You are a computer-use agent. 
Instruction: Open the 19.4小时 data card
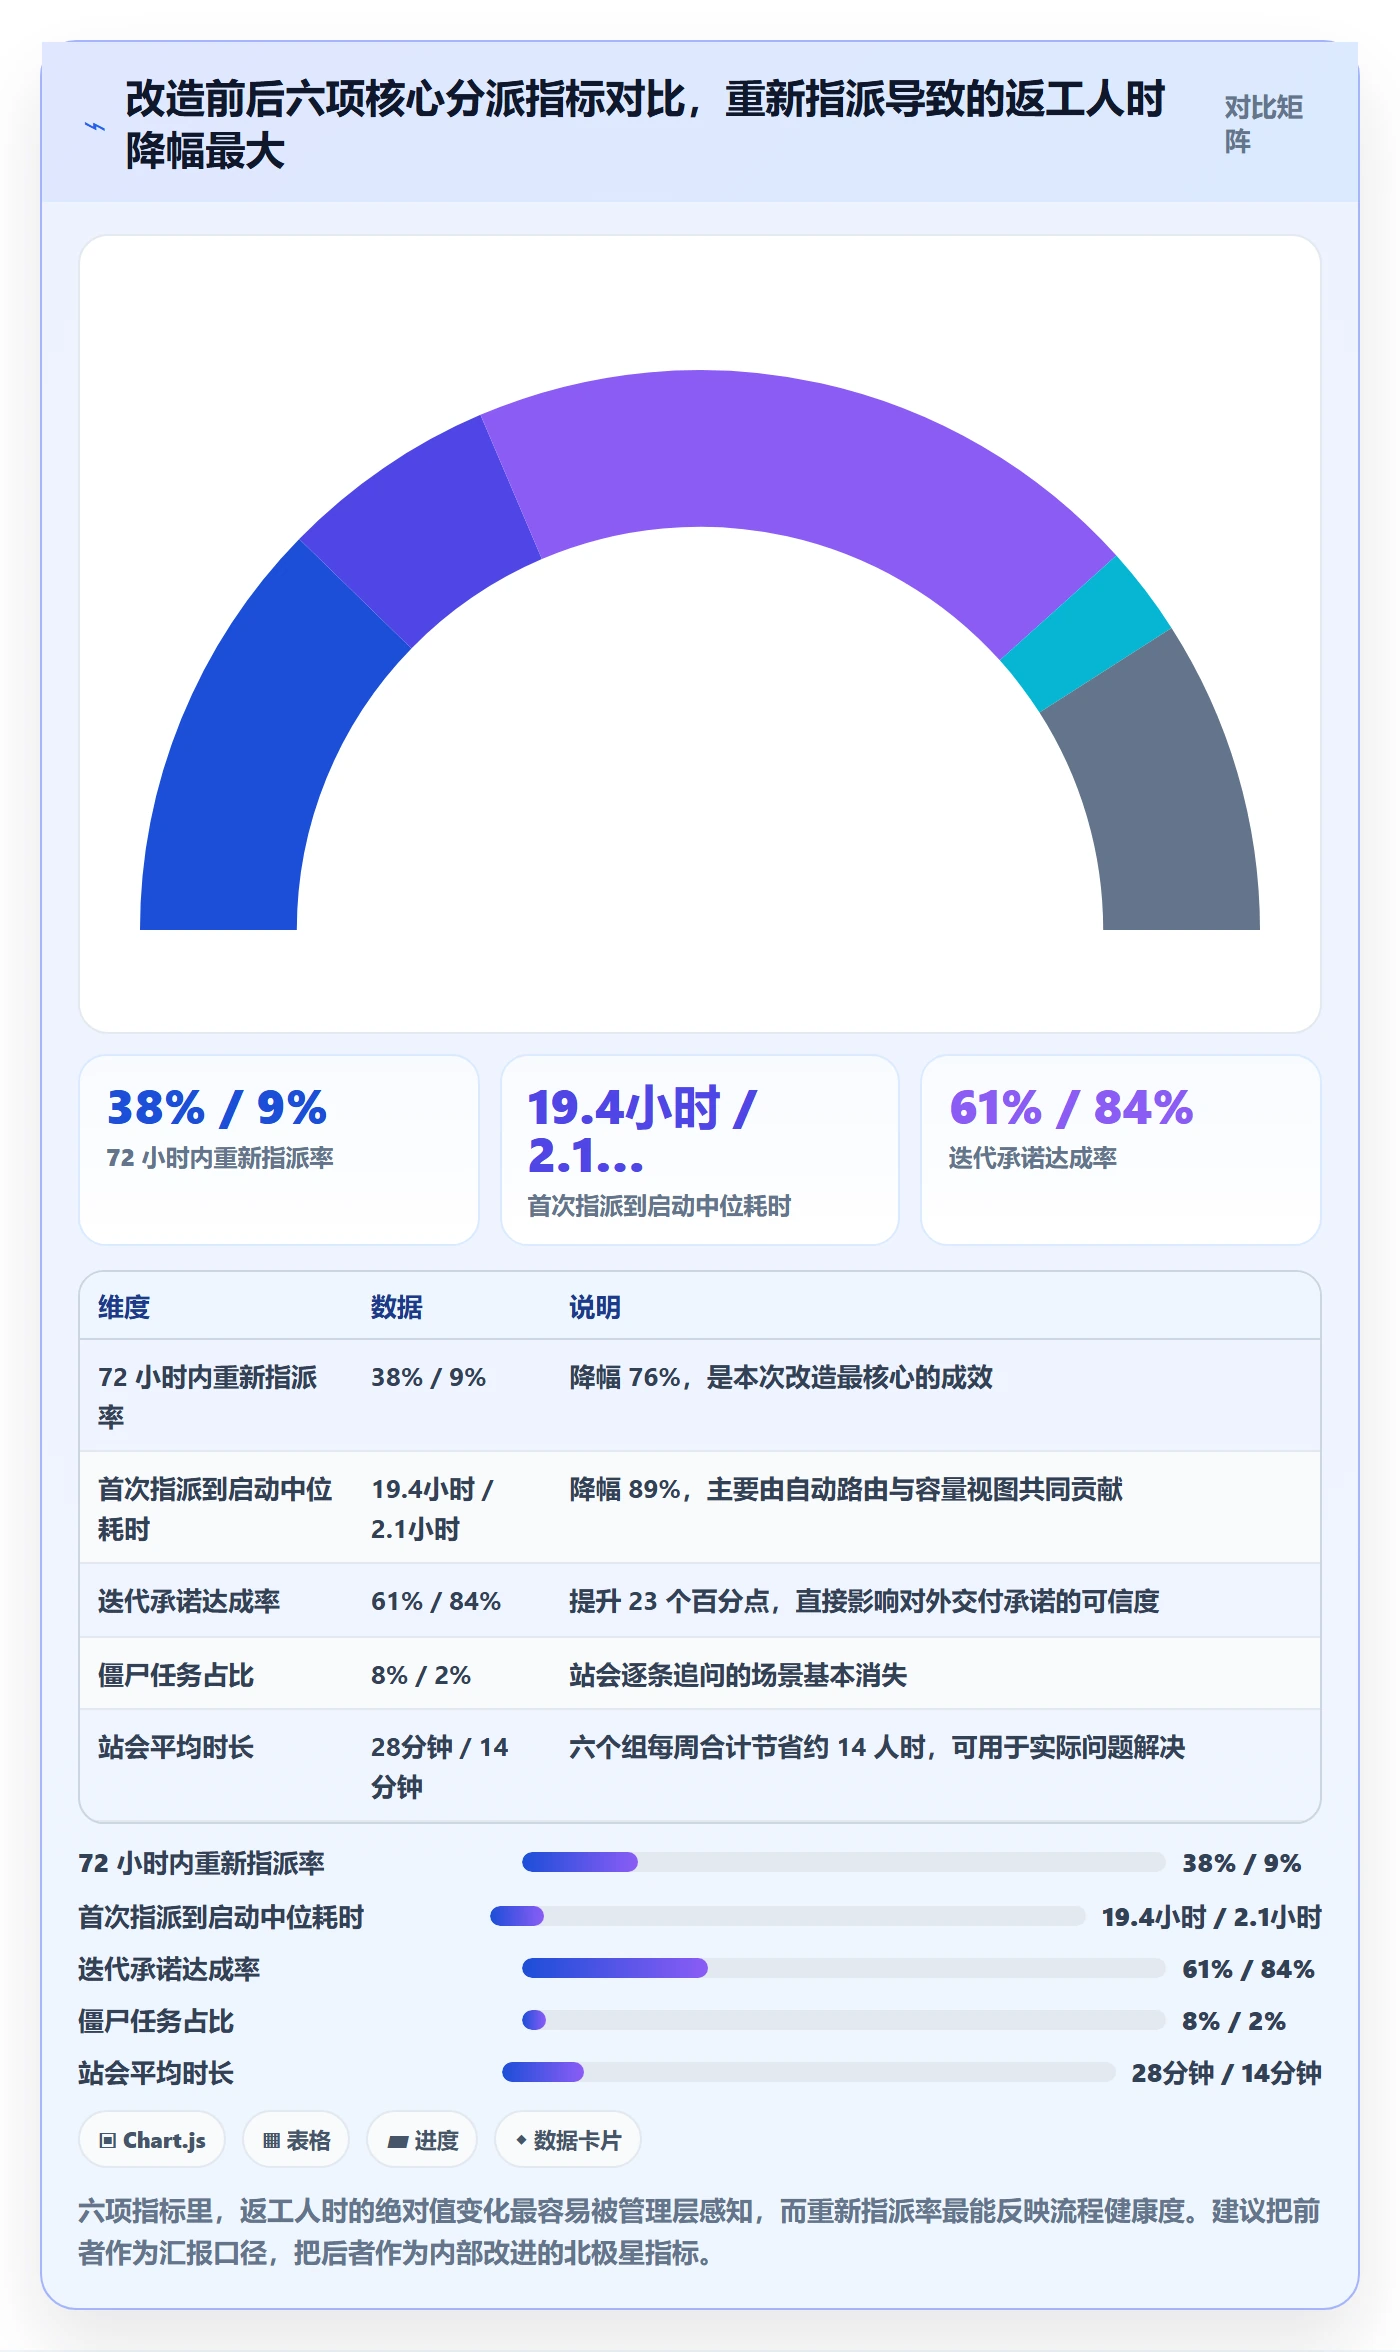(700, 1150)
